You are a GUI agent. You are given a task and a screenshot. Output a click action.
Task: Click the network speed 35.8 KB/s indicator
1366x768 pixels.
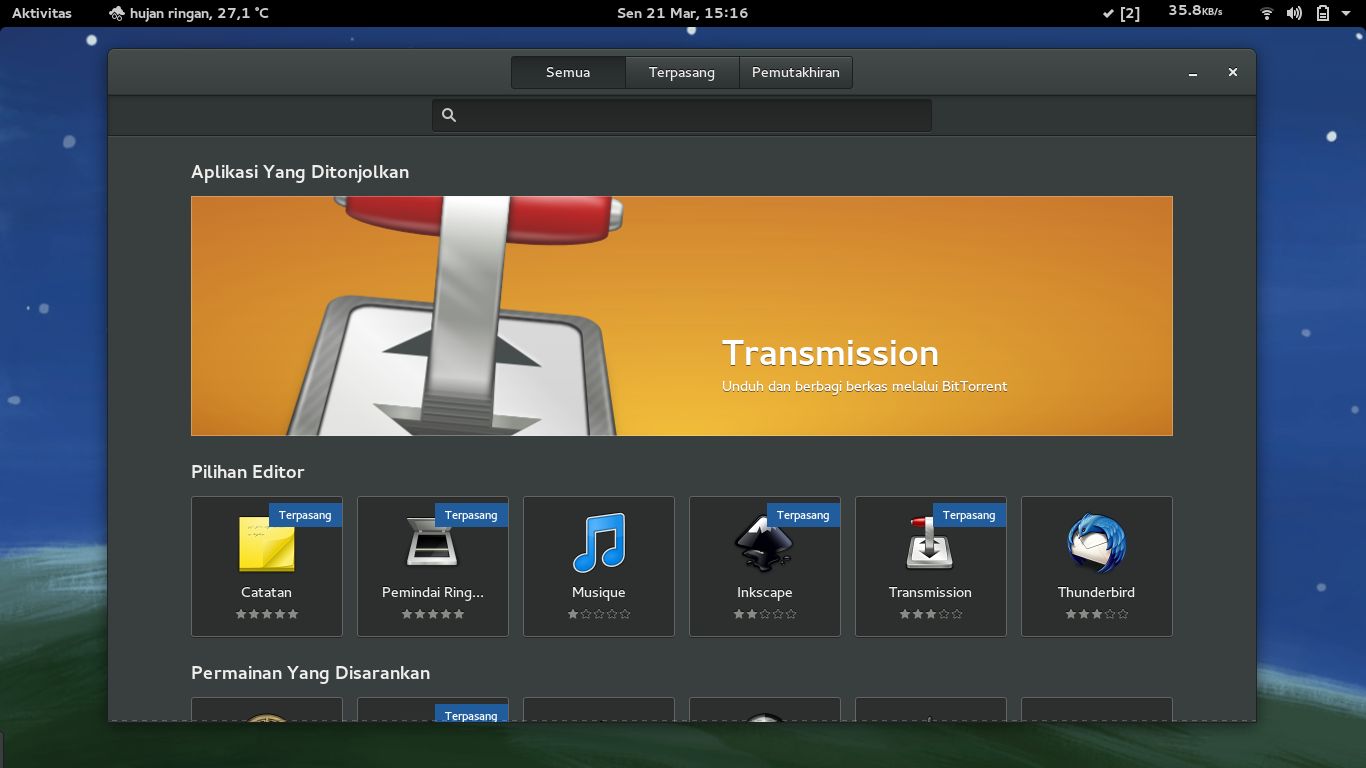pos(1195,11)
